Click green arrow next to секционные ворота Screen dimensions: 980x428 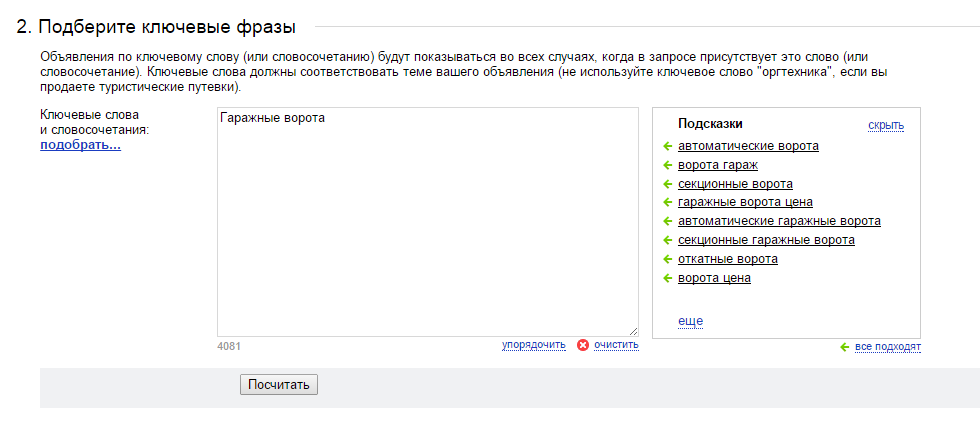point(668,184)
